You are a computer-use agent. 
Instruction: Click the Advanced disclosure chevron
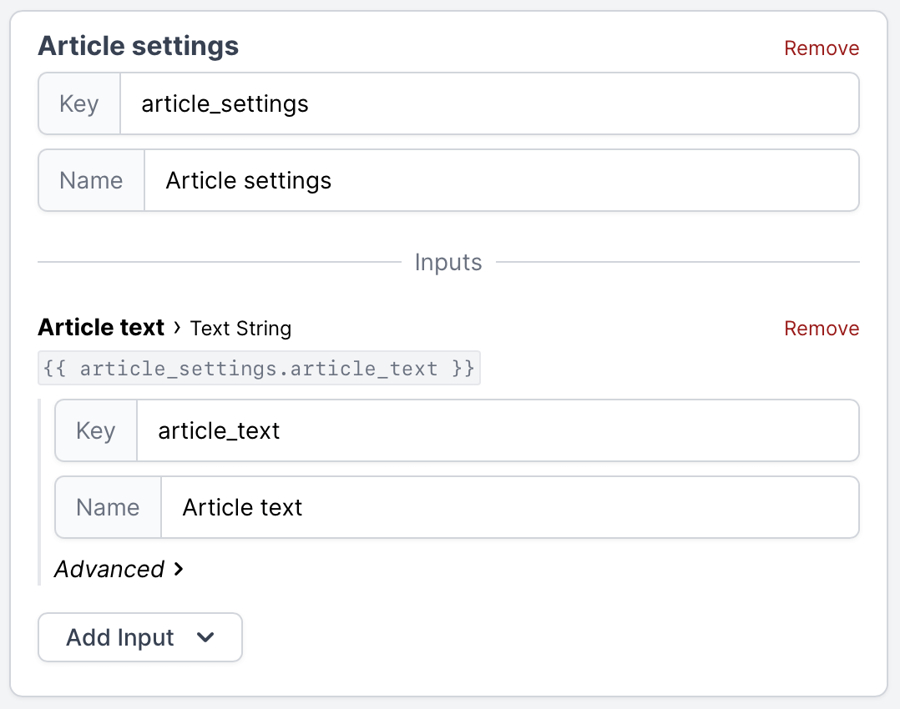[178, 569]
